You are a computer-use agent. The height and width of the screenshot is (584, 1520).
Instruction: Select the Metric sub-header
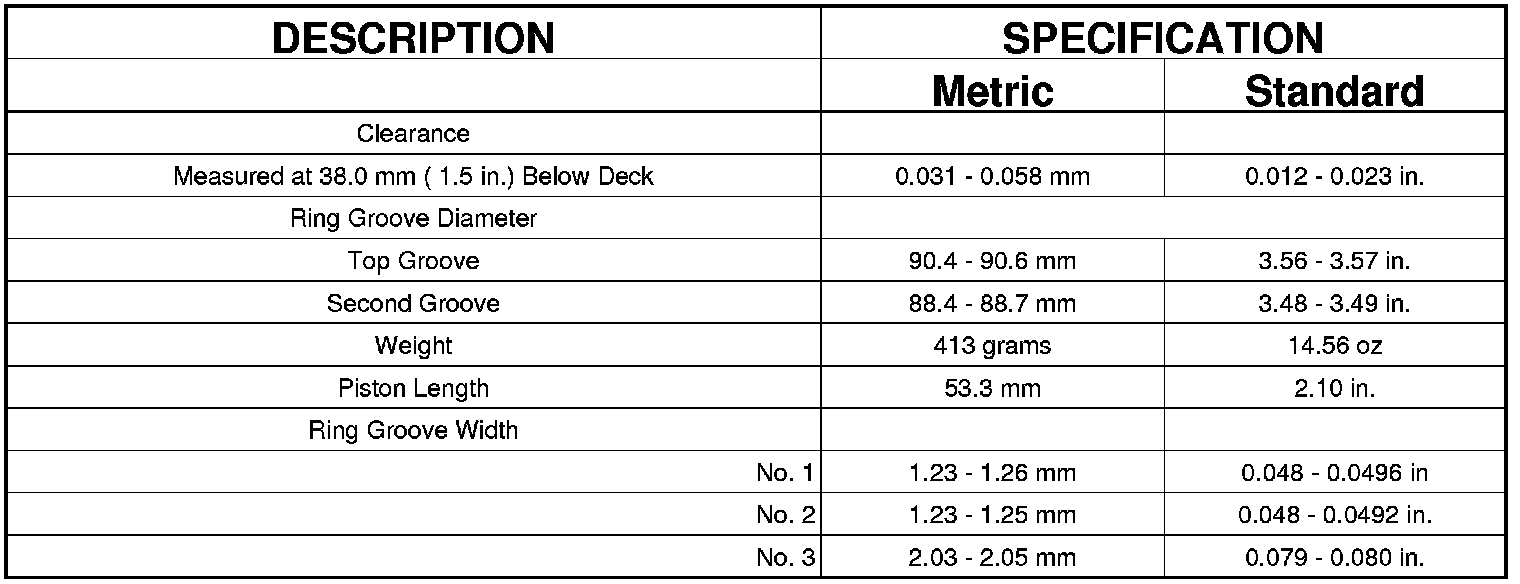click(x=992, y=91)
